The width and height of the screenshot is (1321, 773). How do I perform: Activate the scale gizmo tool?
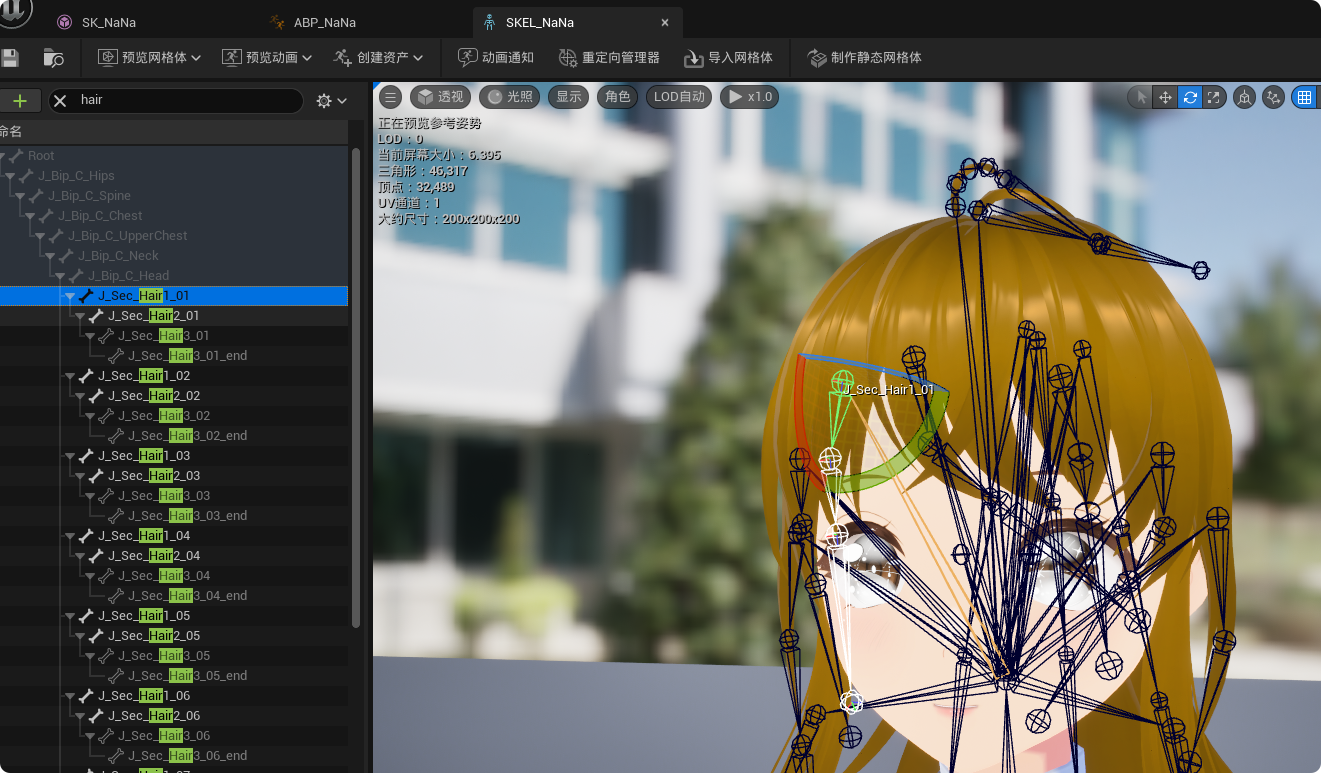point(1214,97)
